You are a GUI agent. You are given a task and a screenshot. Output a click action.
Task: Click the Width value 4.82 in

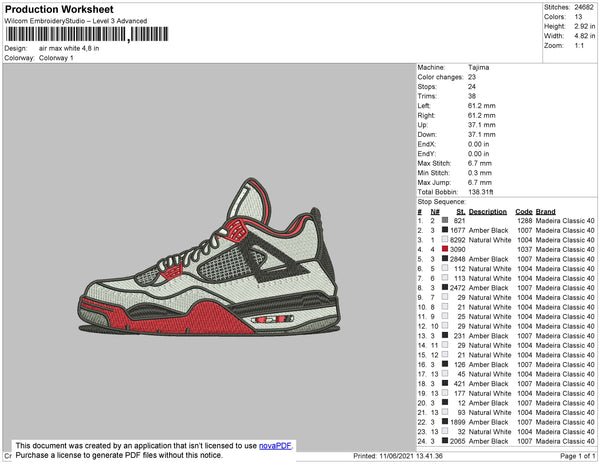tap(584, 36)
